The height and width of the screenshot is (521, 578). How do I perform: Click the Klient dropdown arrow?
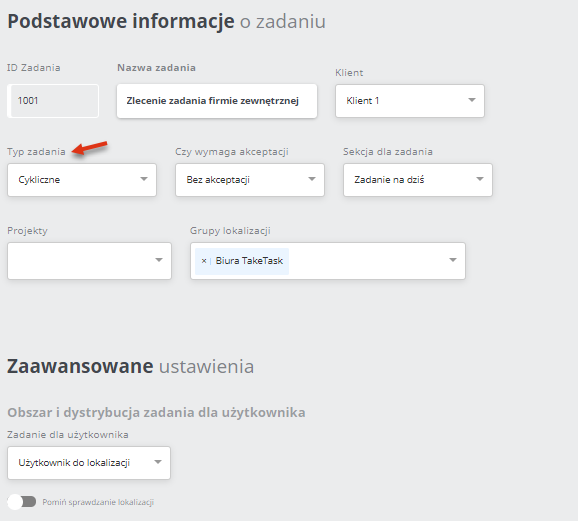click(x=471, y=100)
